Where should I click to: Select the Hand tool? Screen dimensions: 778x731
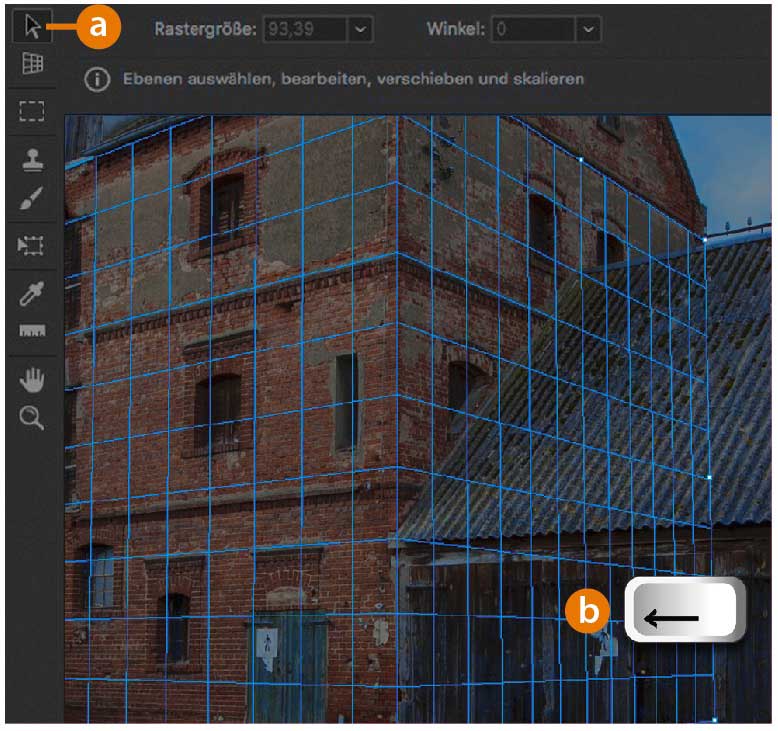(32, 380)
